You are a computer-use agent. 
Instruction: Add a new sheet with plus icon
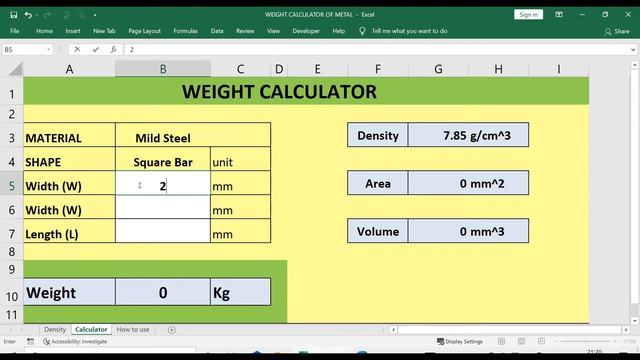tap(171, 330)
